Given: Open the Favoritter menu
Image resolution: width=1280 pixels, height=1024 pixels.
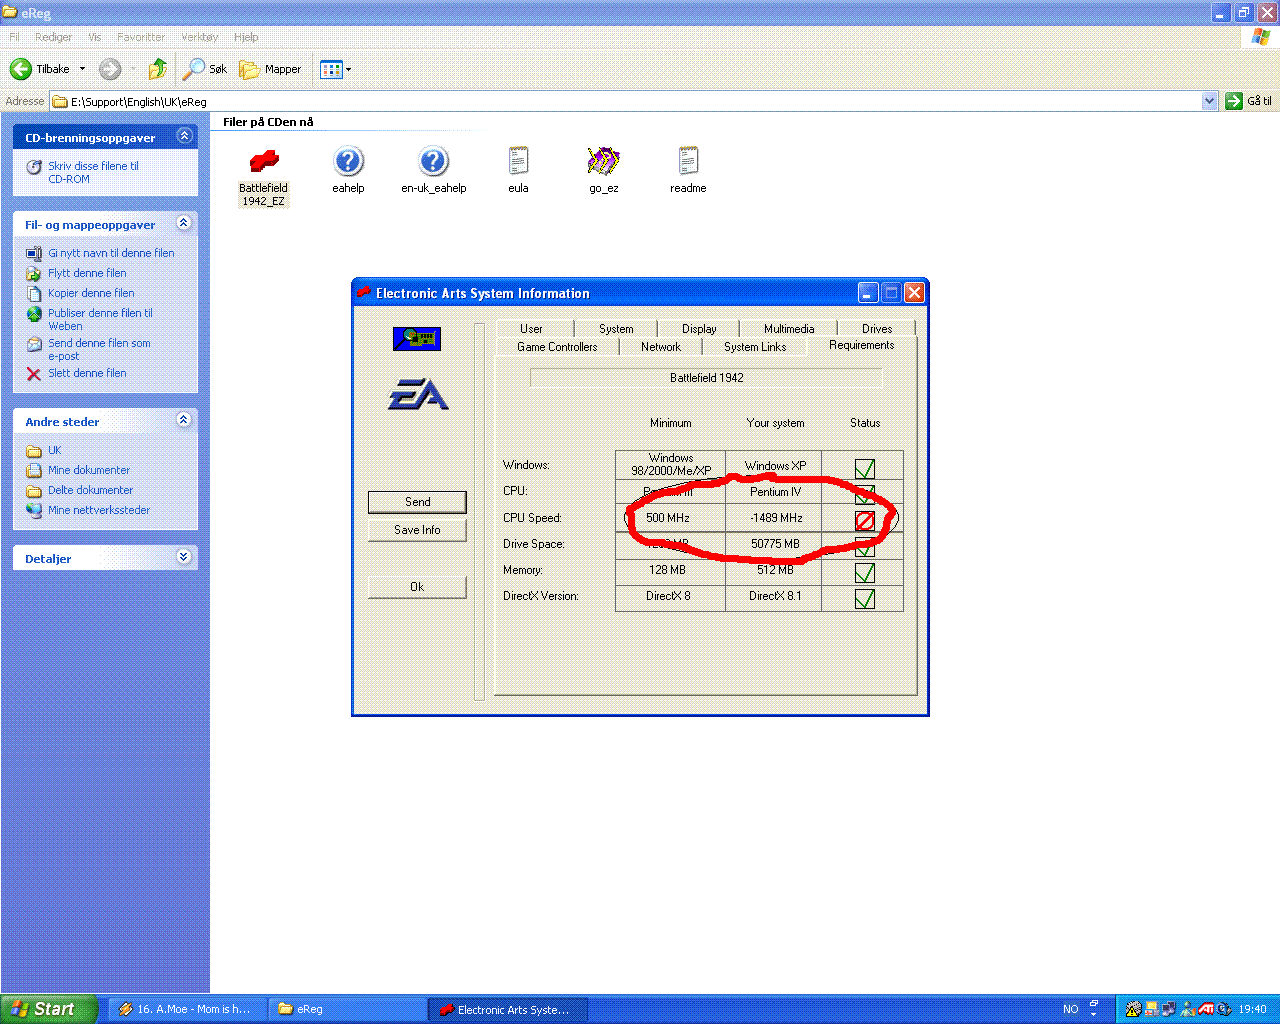Looking at the screenshot, I should click(141, 37).
